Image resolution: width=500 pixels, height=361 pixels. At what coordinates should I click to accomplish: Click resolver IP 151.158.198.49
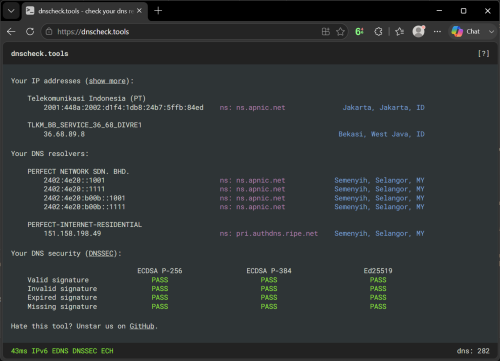pos(72,234)
